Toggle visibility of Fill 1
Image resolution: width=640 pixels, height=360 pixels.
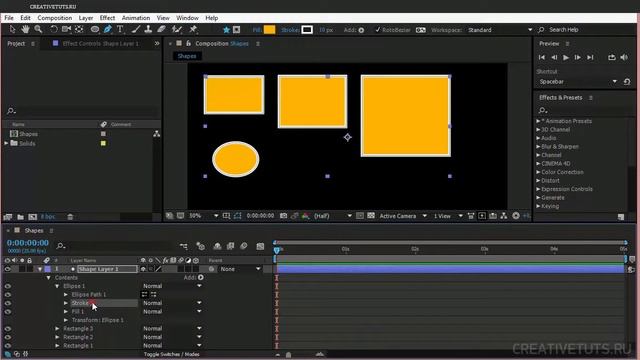pyautogui.click(x=7, y=312)
